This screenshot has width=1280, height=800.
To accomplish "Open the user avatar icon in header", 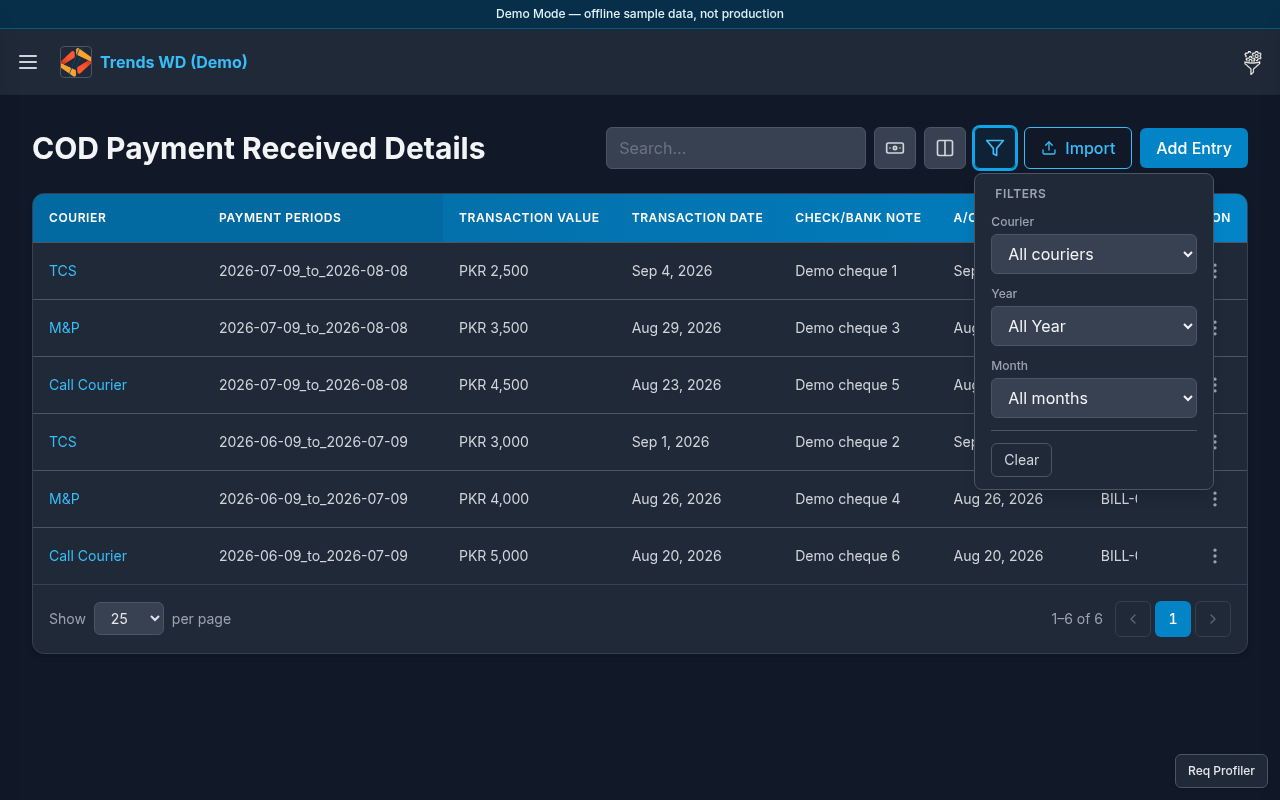I will pos(1252,62).
